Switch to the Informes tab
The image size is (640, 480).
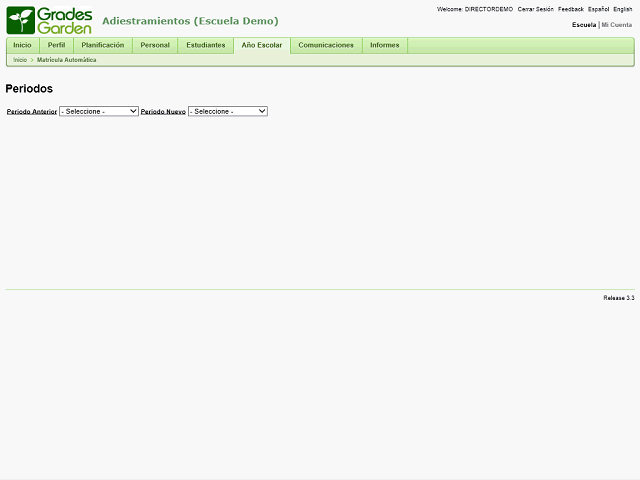[384, 45]
